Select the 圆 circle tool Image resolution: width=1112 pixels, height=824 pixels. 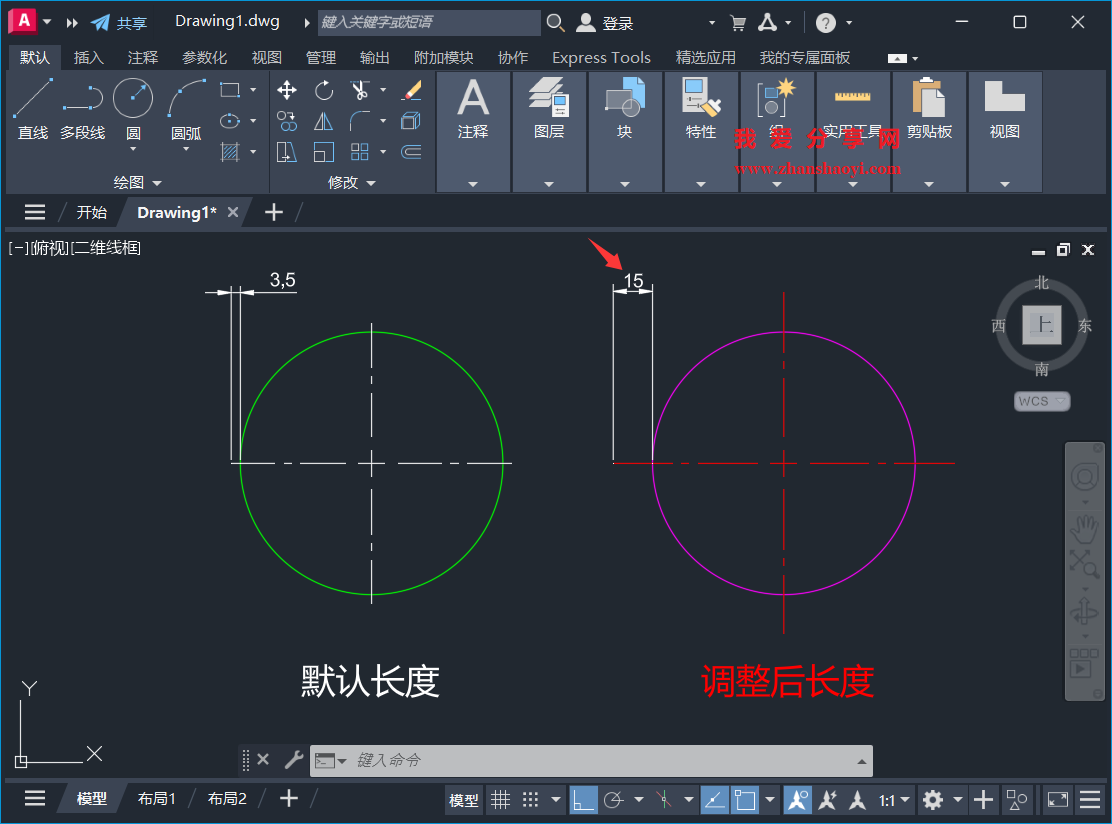[x=131, y=98]
